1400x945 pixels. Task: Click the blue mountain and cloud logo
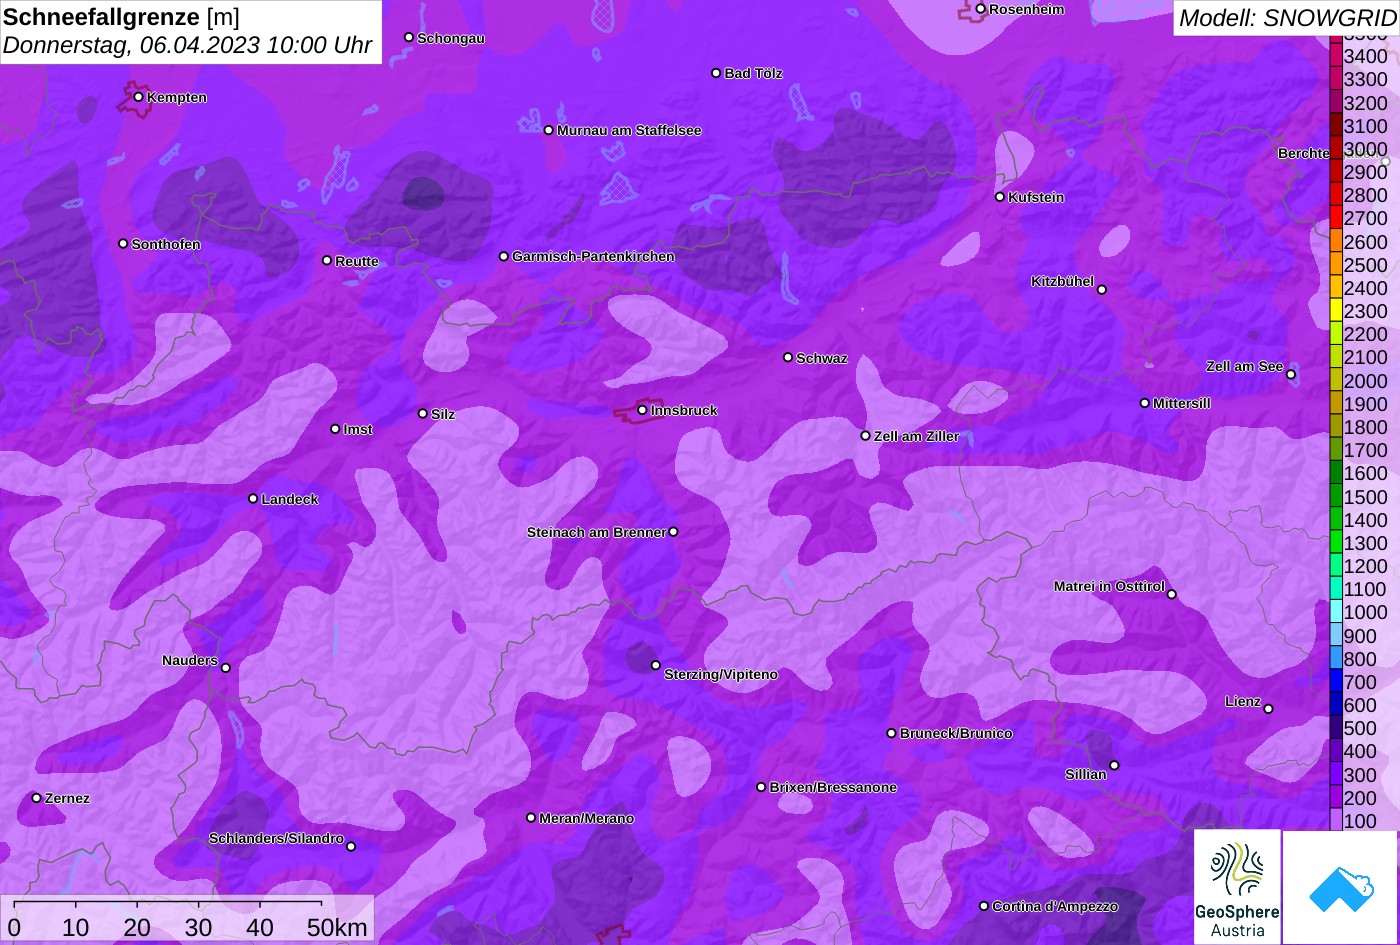[1341, 887]
